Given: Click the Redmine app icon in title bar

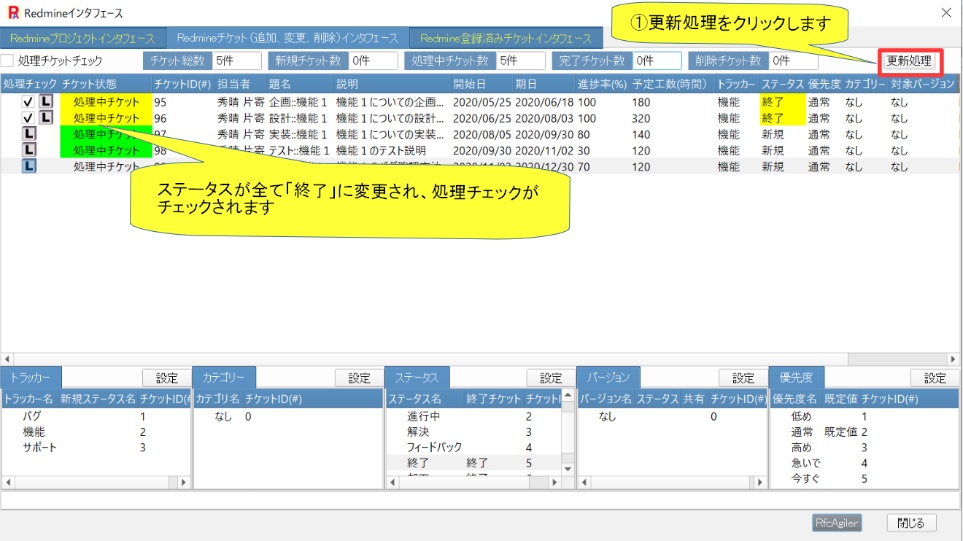Looking at the screenshot, I should (13, 13).
